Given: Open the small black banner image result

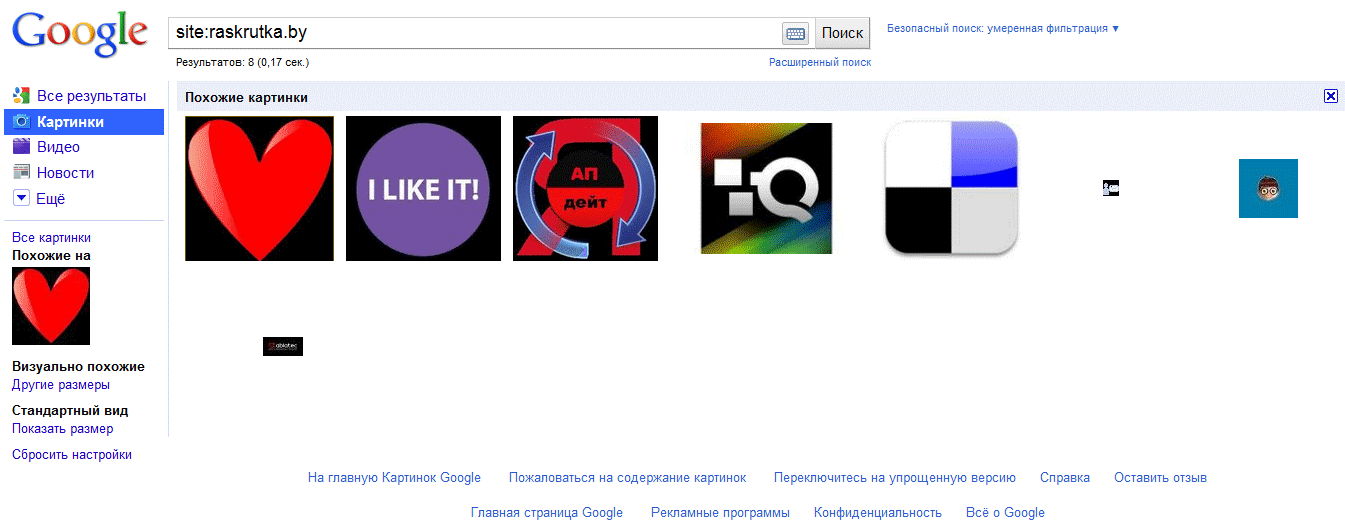Looking at the screenshot, I should 283,346.
